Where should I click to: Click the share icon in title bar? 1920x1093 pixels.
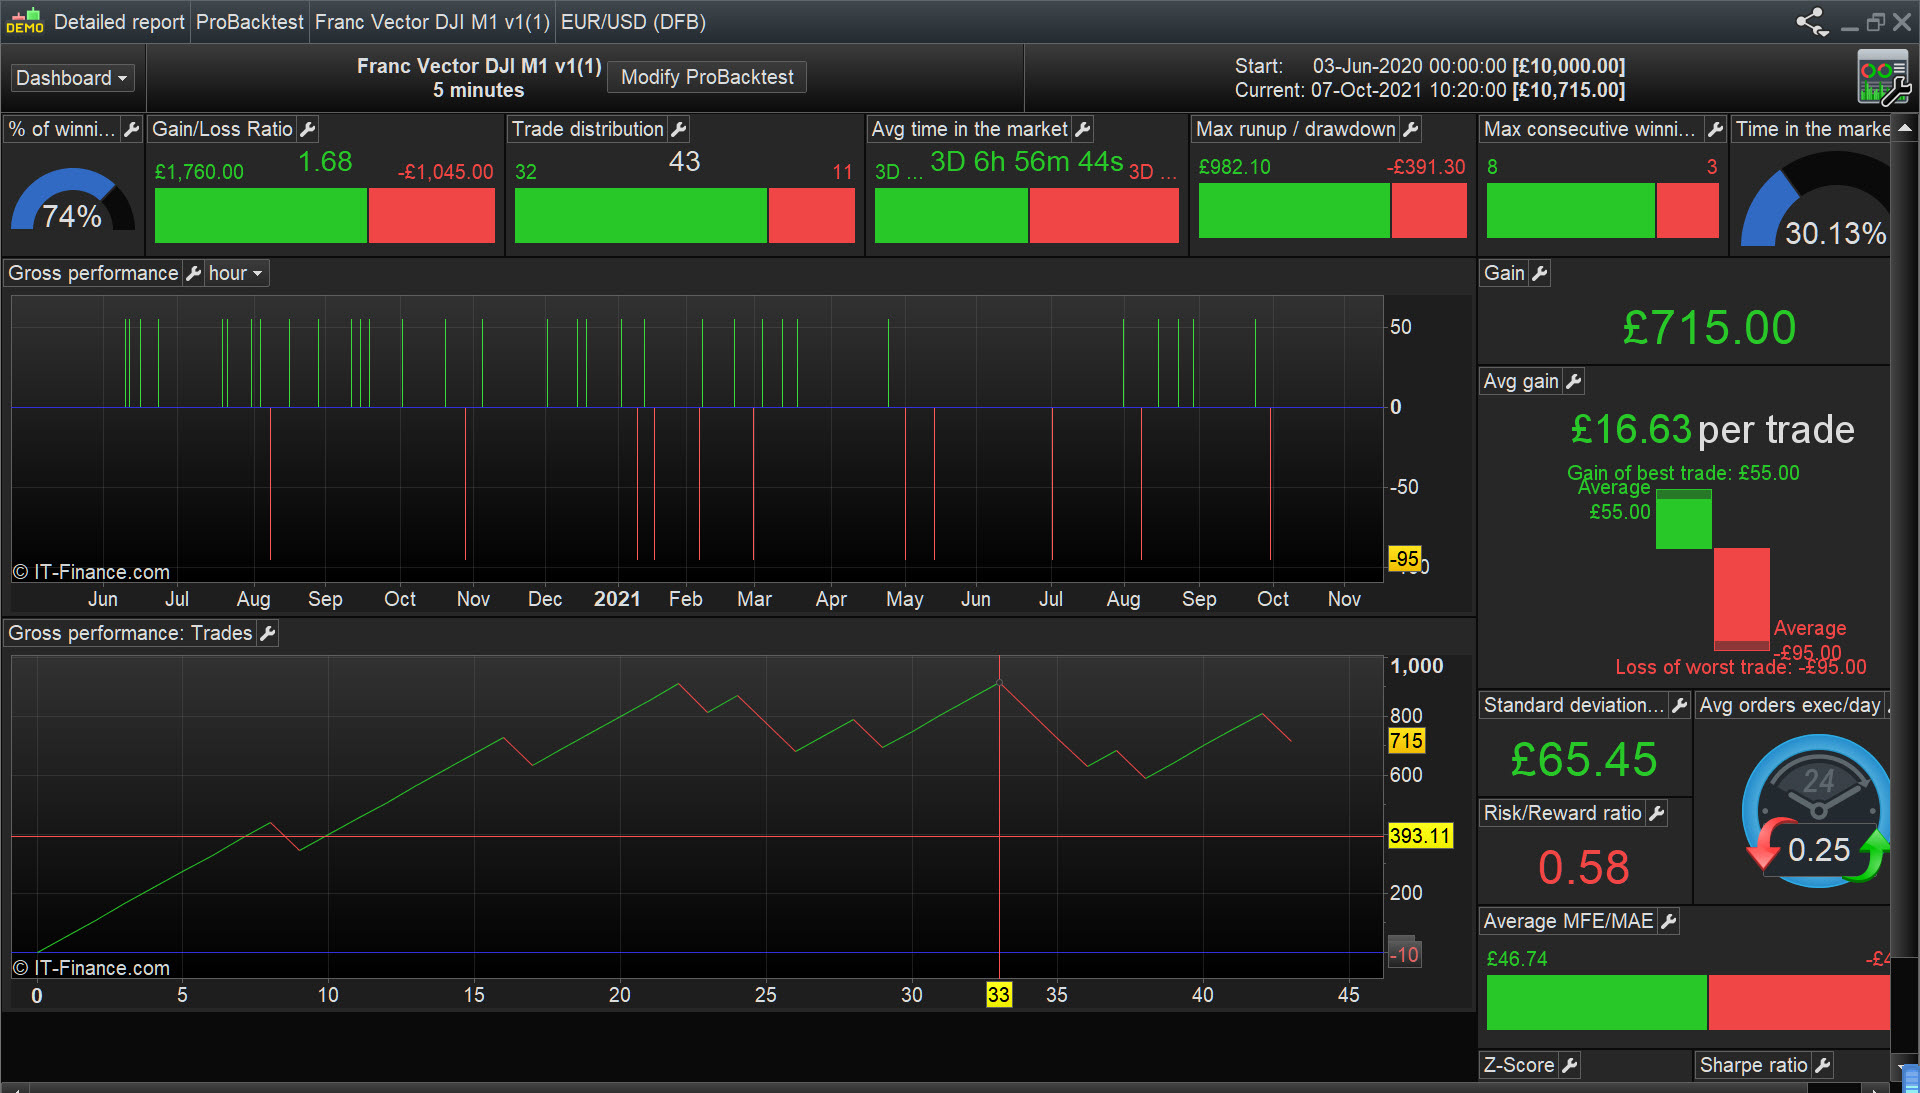click(x=1812, y=22)
